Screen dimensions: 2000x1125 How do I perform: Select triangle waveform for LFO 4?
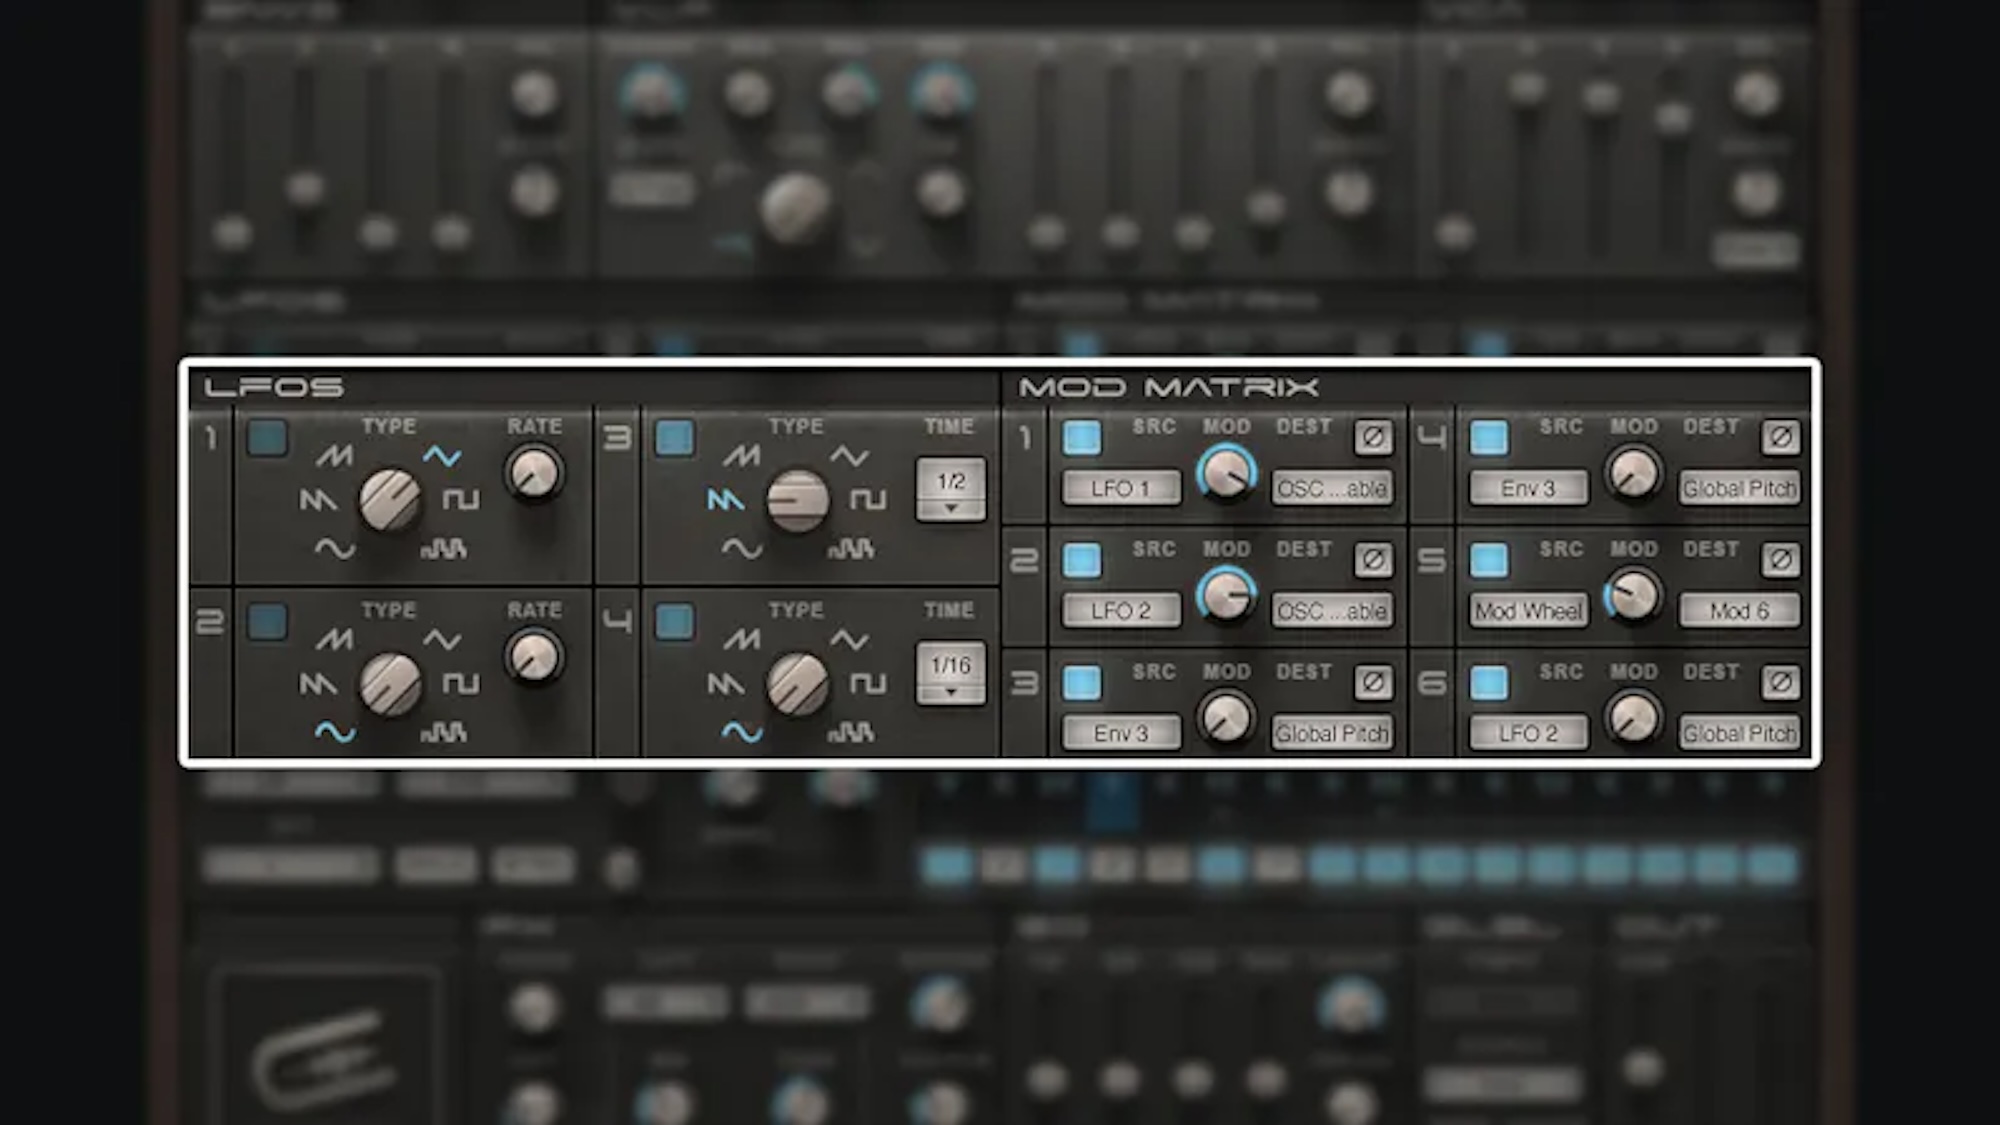click(849, 640)
